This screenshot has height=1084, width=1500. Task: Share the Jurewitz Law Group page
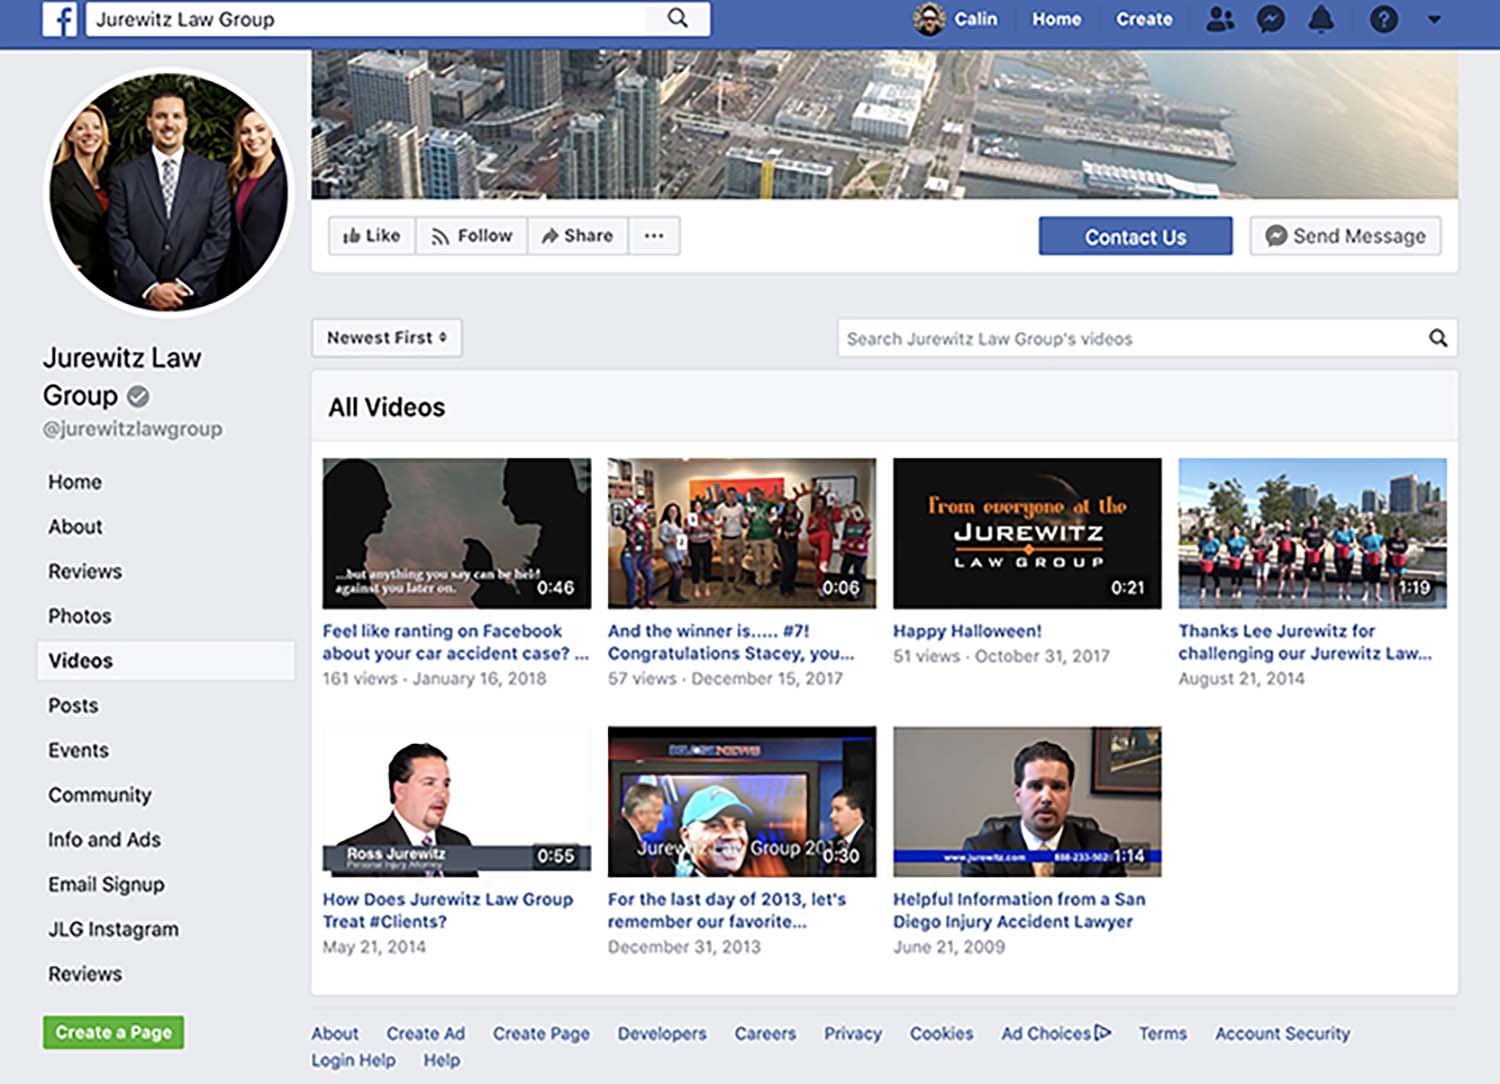point(577,236)
